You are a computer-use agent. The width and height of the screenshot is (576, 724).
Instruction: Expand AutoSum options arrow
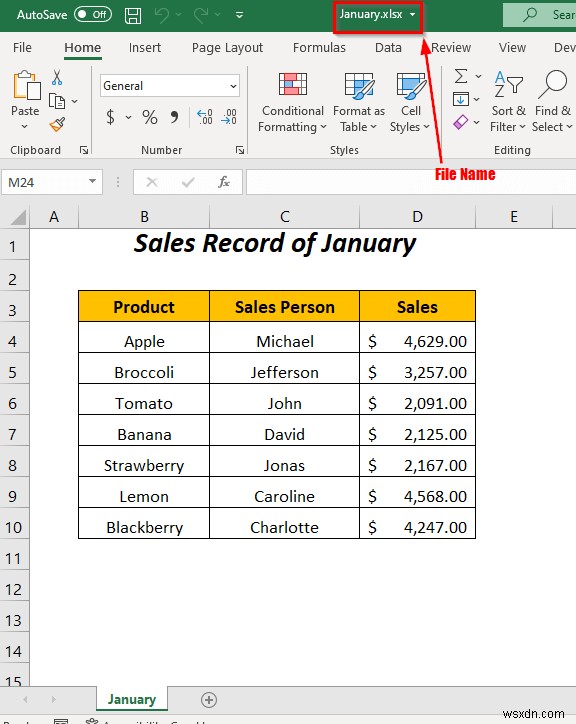point(479,77)
